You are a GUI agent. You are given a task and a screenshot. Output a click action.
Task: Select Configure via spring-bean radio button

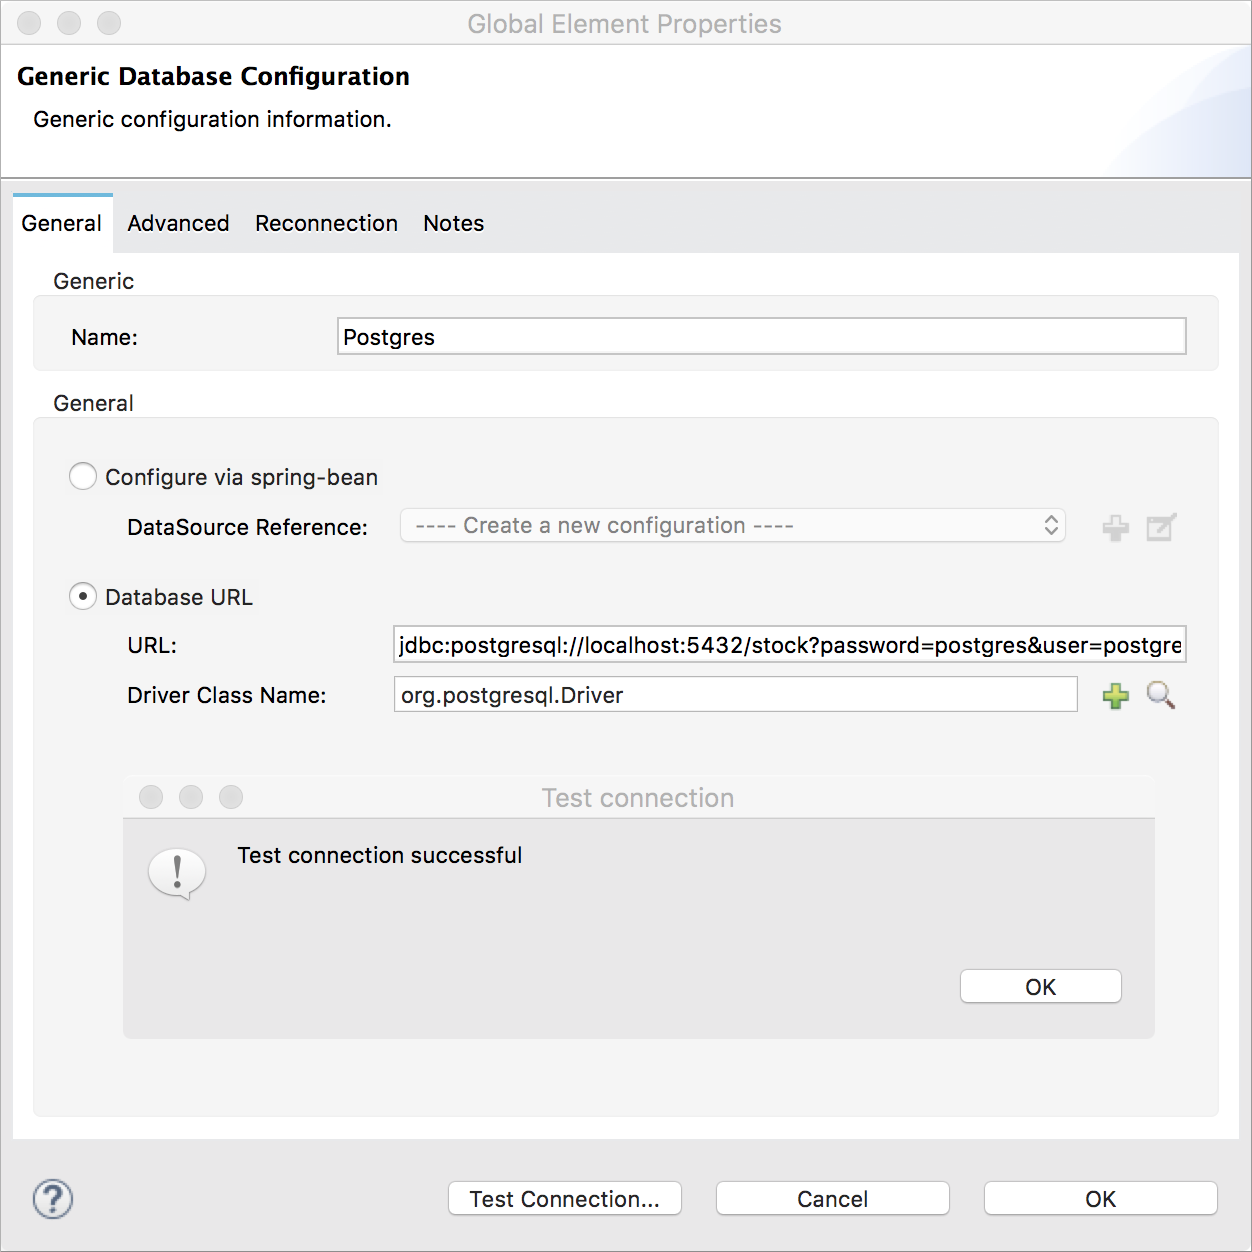pos(83,477)
